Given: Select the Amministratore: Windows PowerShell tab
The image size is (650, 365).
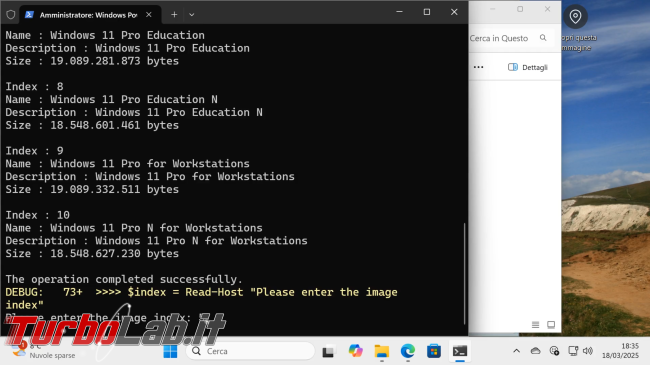Looking at the screenshot, I should point(90,15).
